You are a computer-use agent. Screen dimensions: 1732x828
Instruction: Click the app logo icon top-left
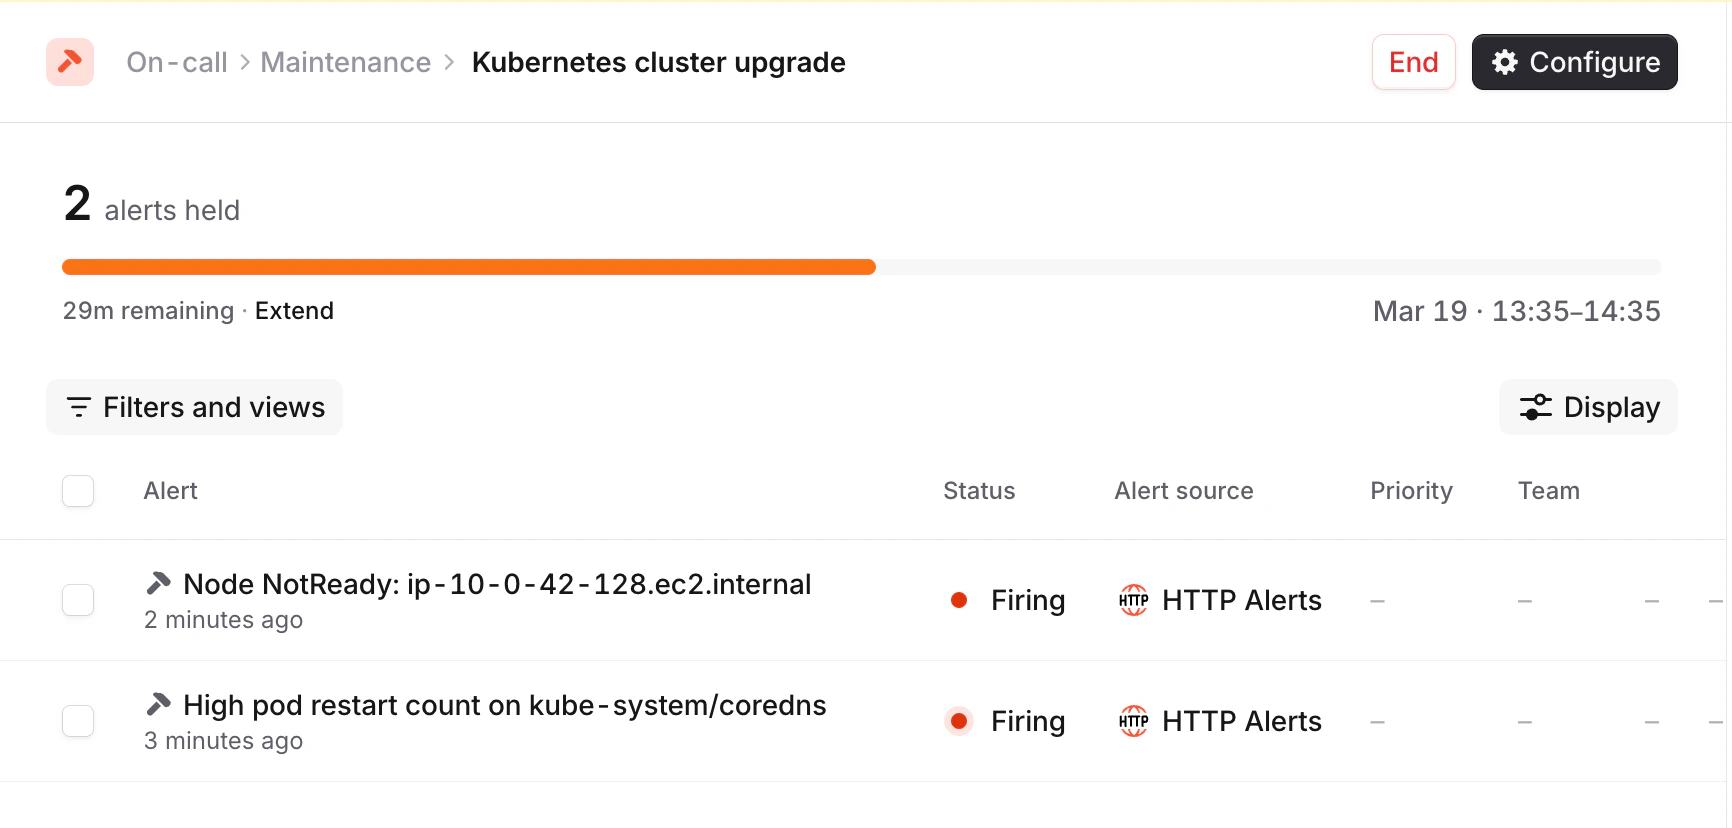point(69,61)
